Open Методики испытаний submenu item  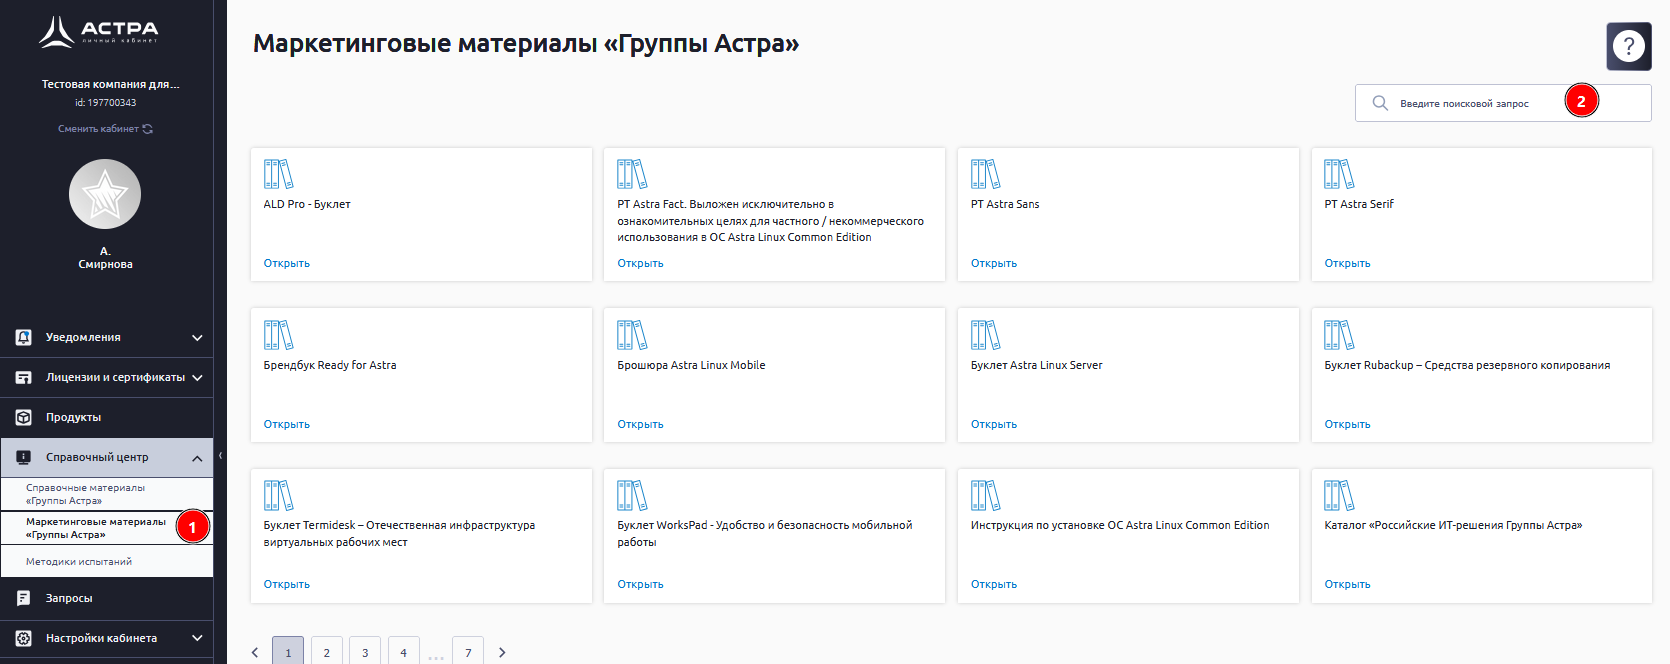point(79,562)
